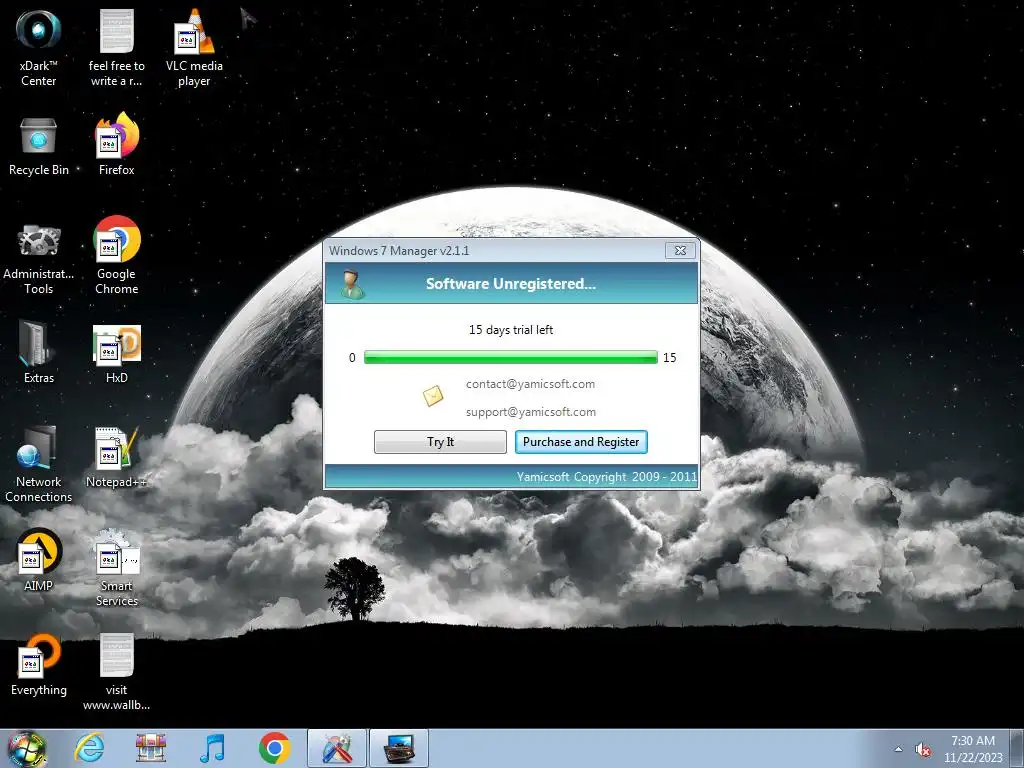Click the 'Yamicsoft Copyright 2009 - 2011' footer text
Viewport: 1024px width, 768px height.
tap(607, 477)
